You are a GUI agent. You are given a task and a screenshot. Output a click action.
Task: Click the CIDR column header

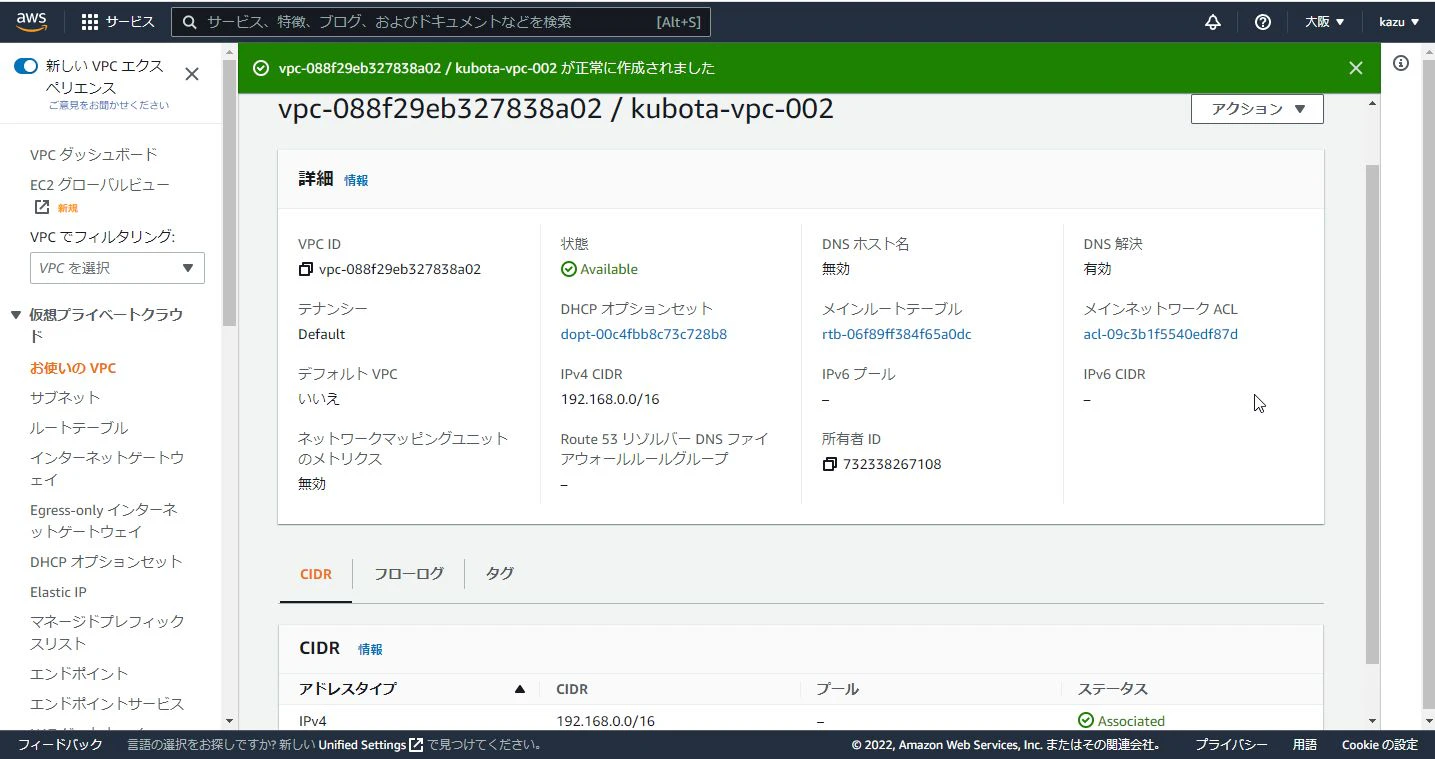point(572,689)
